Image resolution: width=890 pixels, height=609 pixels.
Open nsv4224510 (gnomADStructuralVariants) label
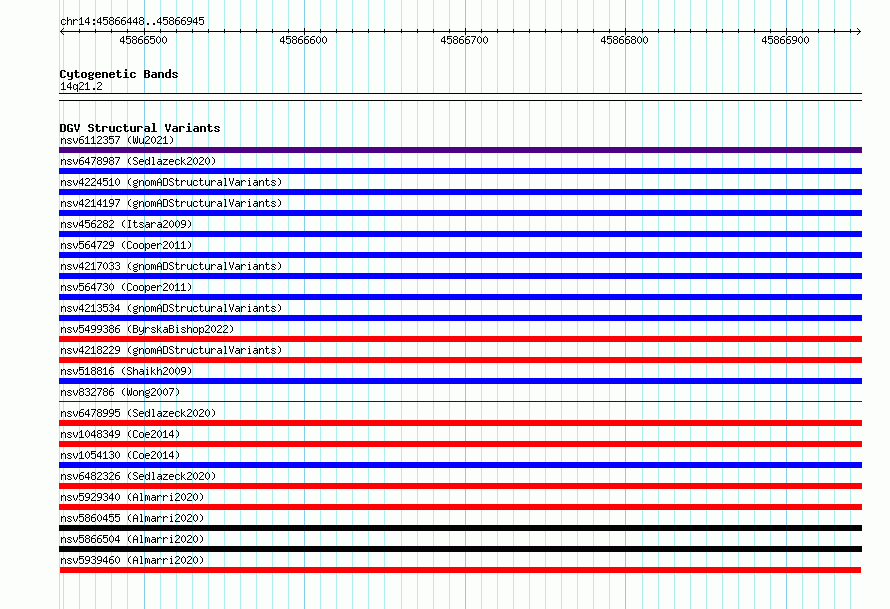point(171,182)
